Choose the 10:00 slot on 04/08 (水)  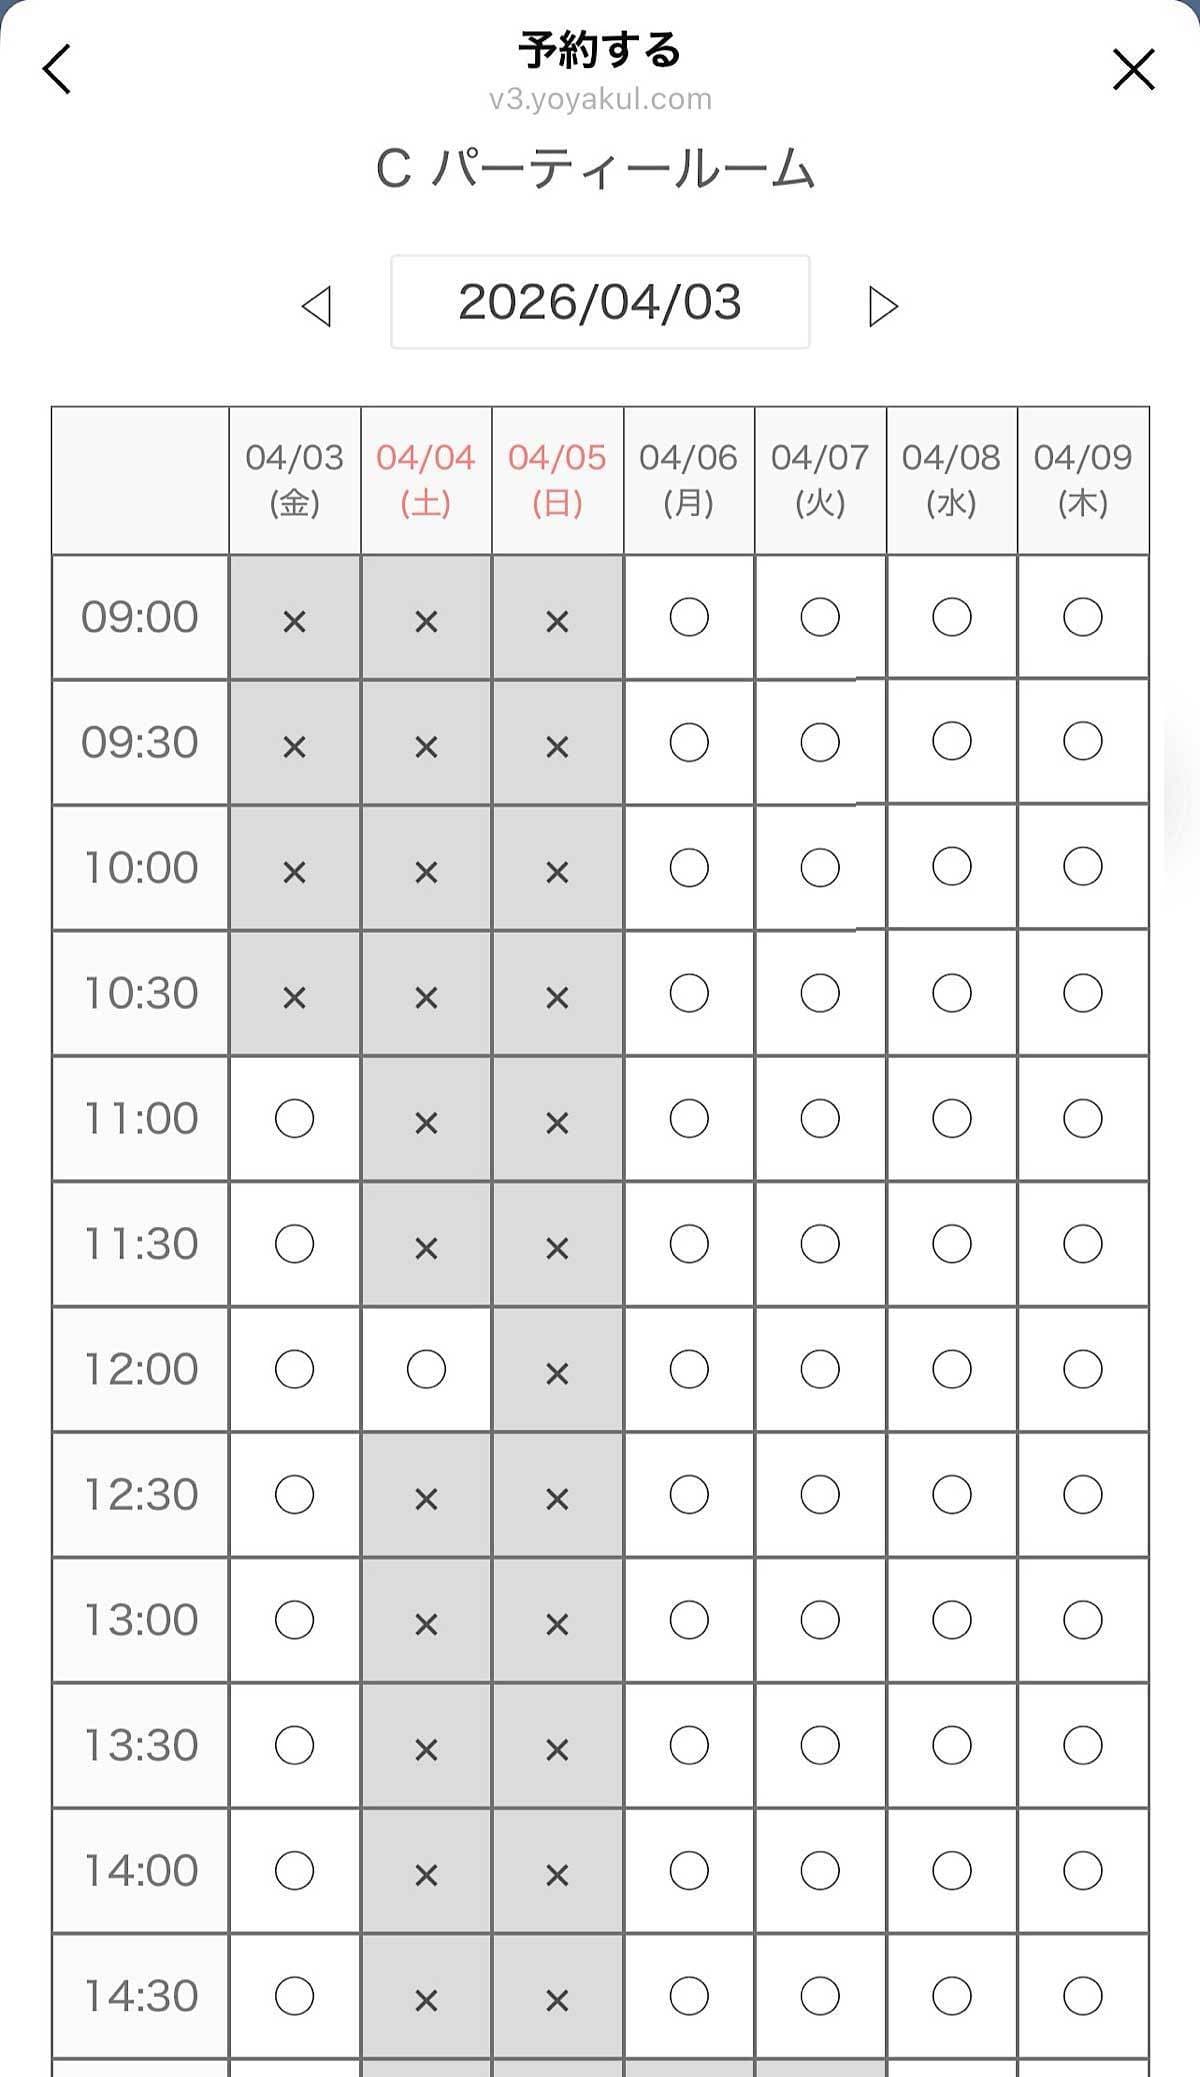951,867
